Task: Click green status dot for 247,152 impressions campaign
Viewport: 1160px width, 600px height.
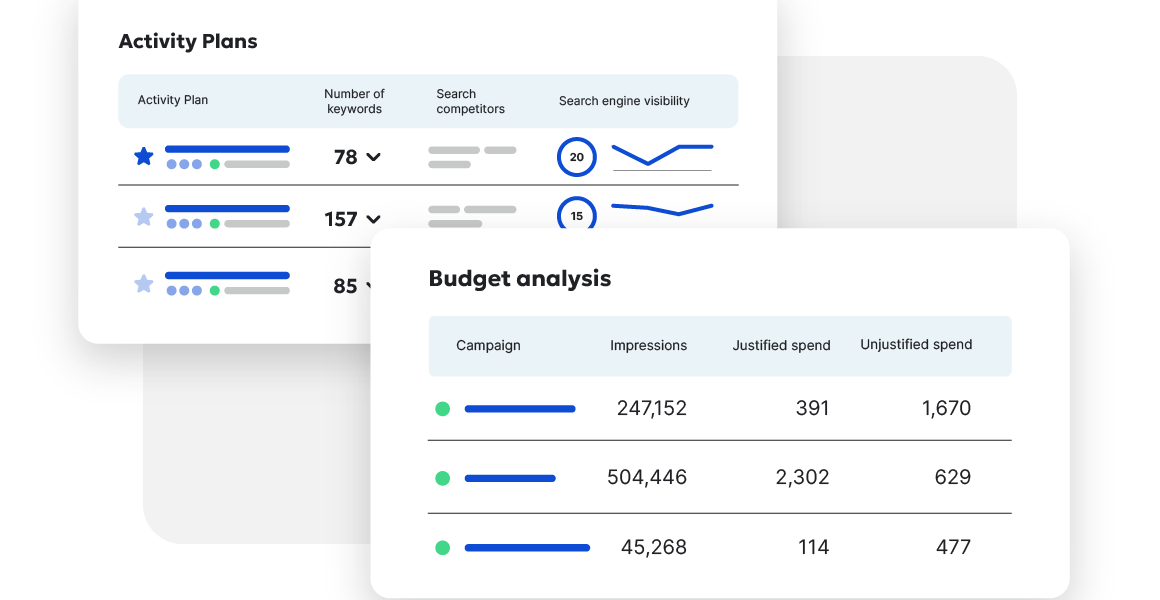Action: point(443,409)
